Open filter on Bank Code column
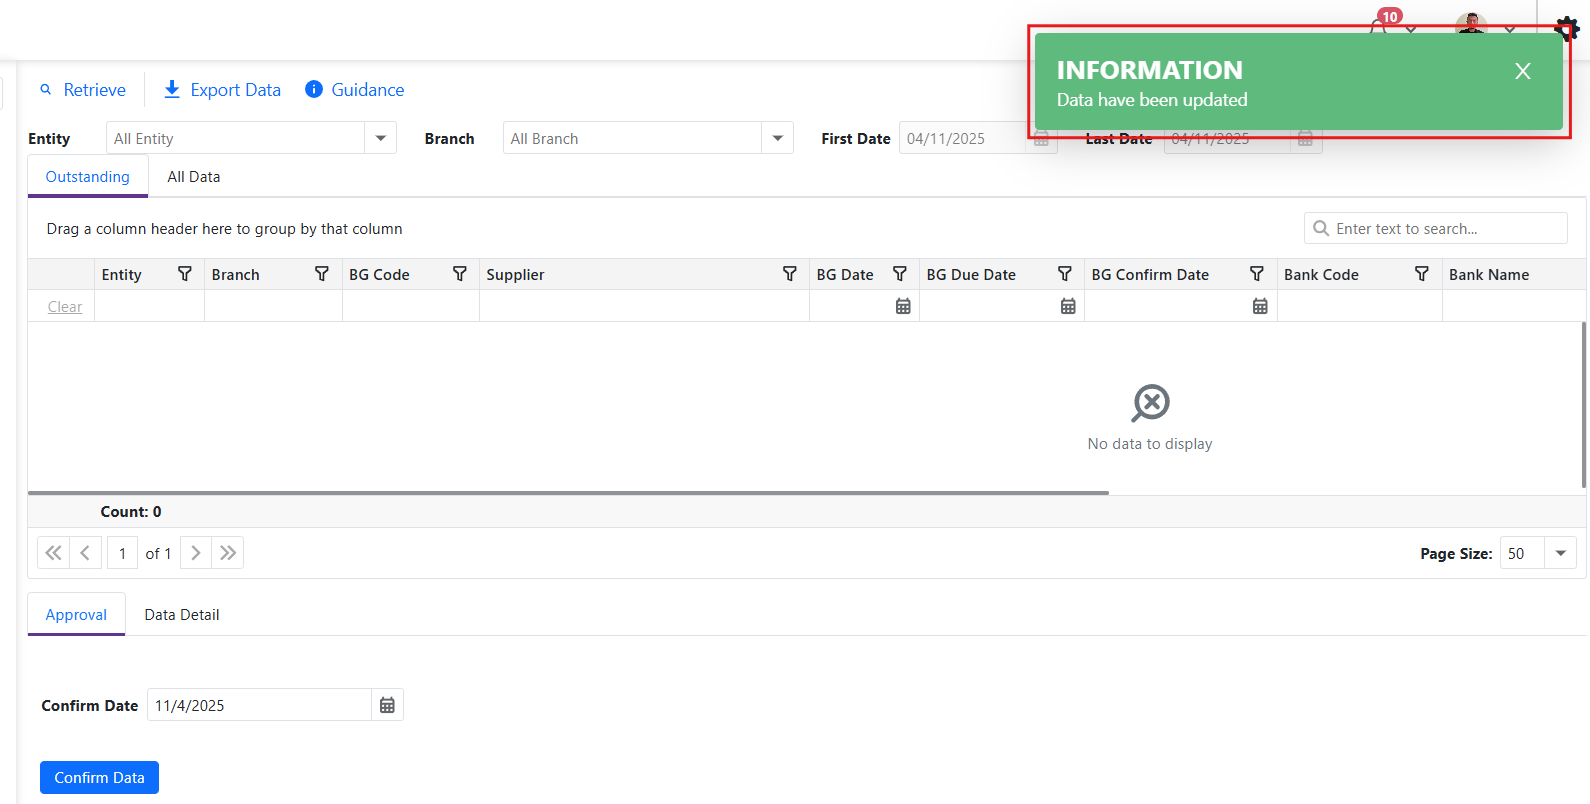This screenshot has width=1590, height=804. 1422,274
